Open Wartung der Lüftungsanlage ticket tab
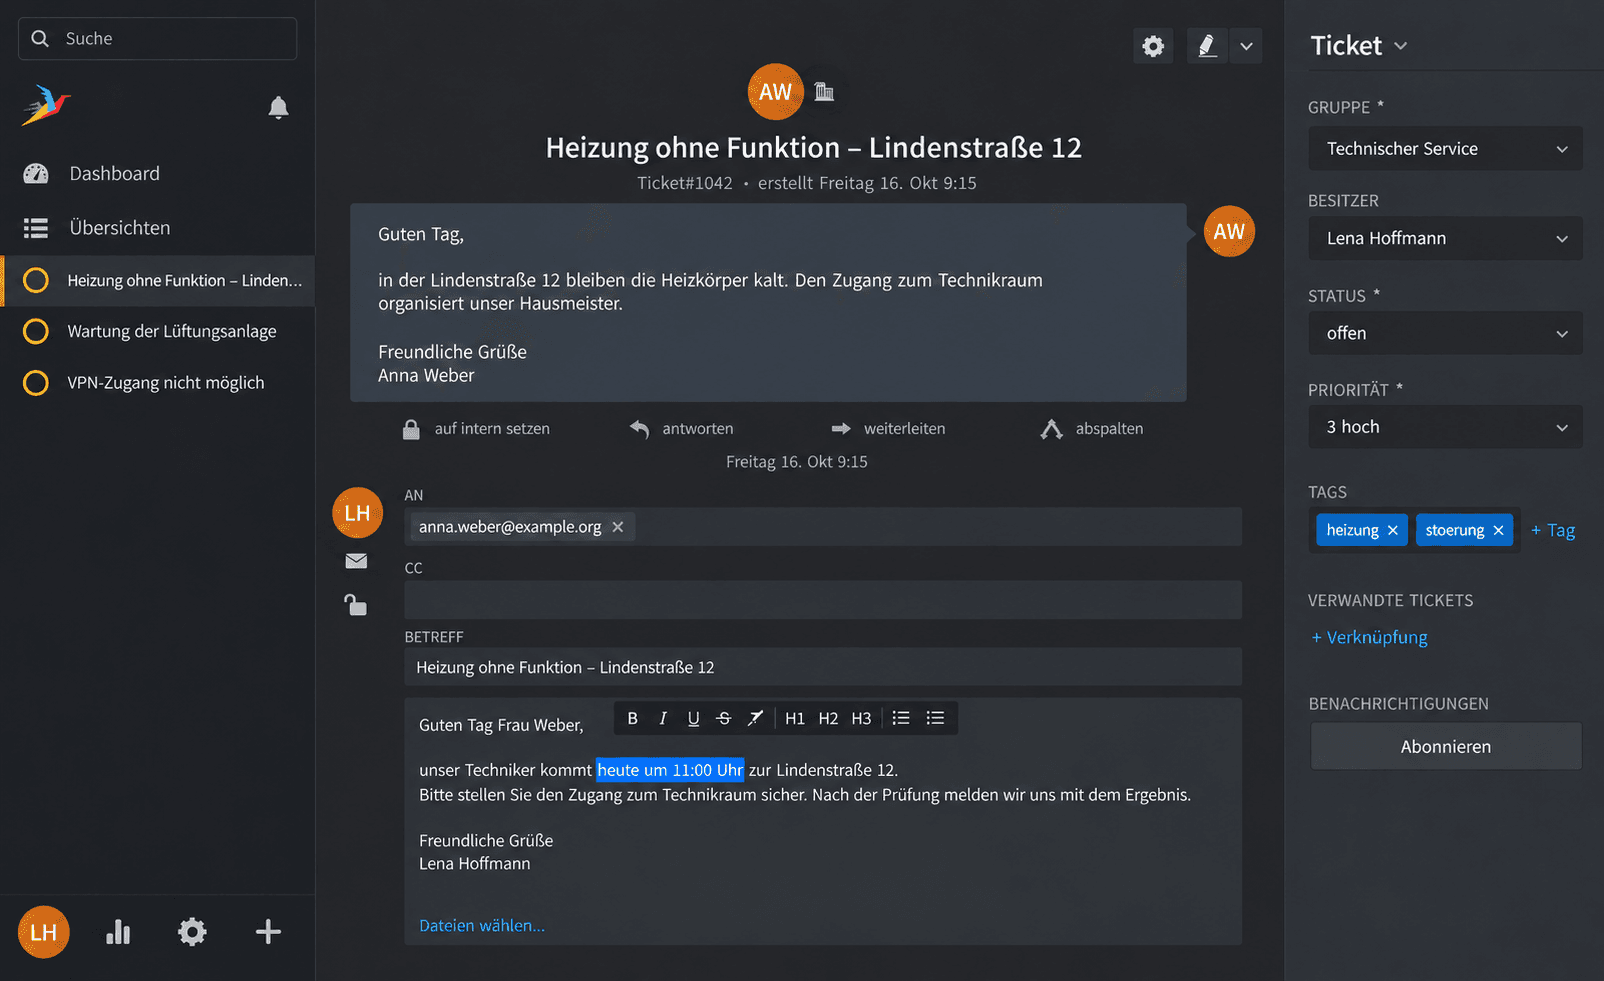Viewport: 1604px width, 981px height. pyautogui.click(x=157, y=332)
